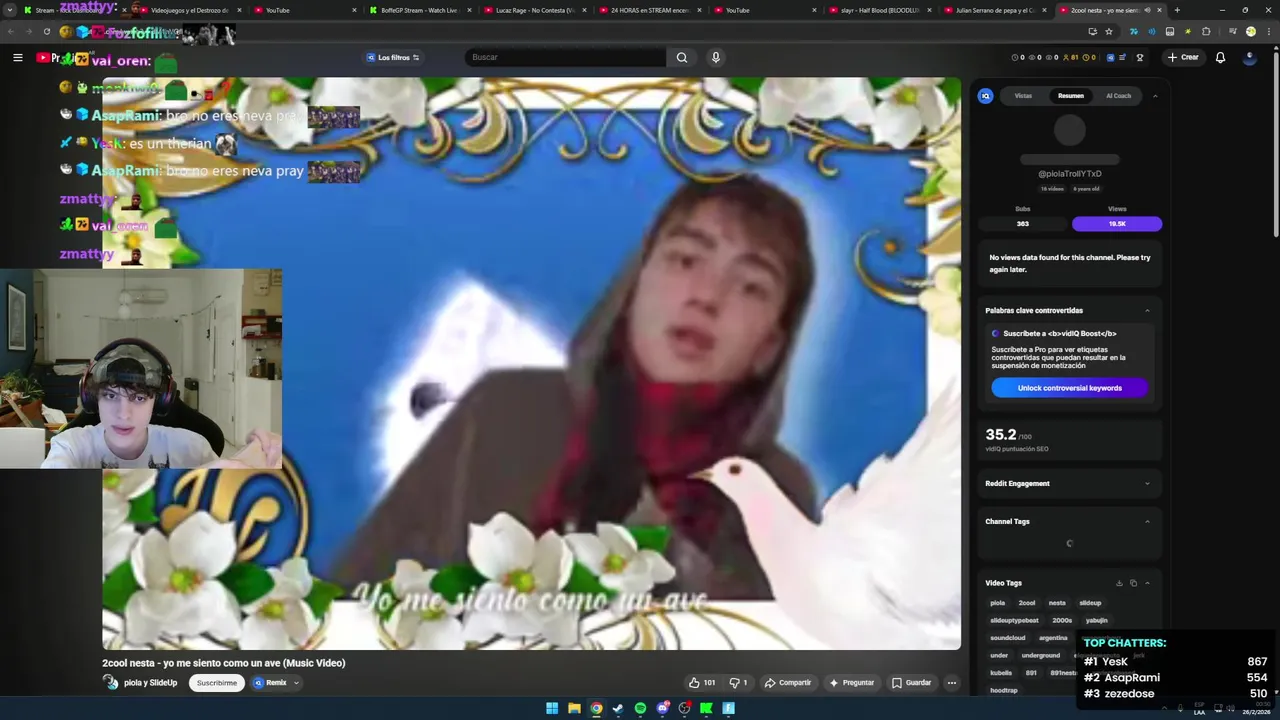This screenshot has height=720, width=1280.
Task: Open Chrome three-dot menu
Action: point(1268,31)
